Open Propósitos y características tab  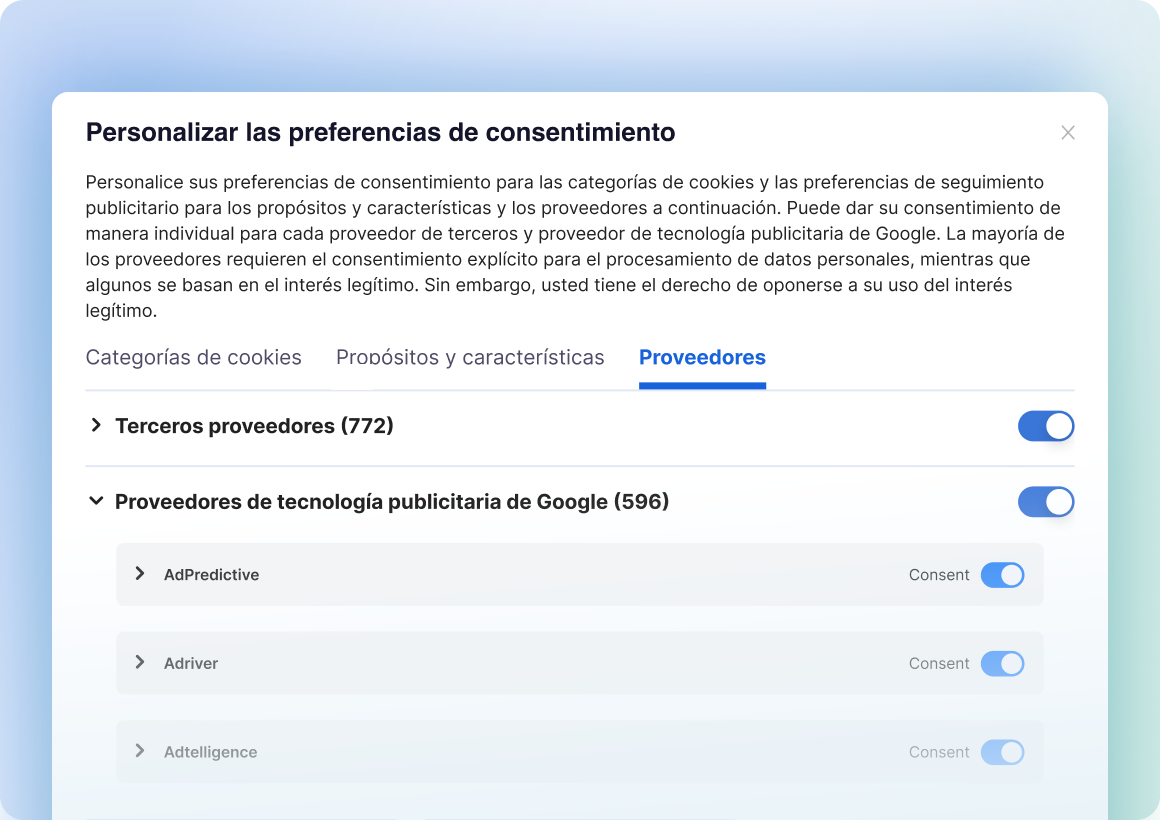470,357
